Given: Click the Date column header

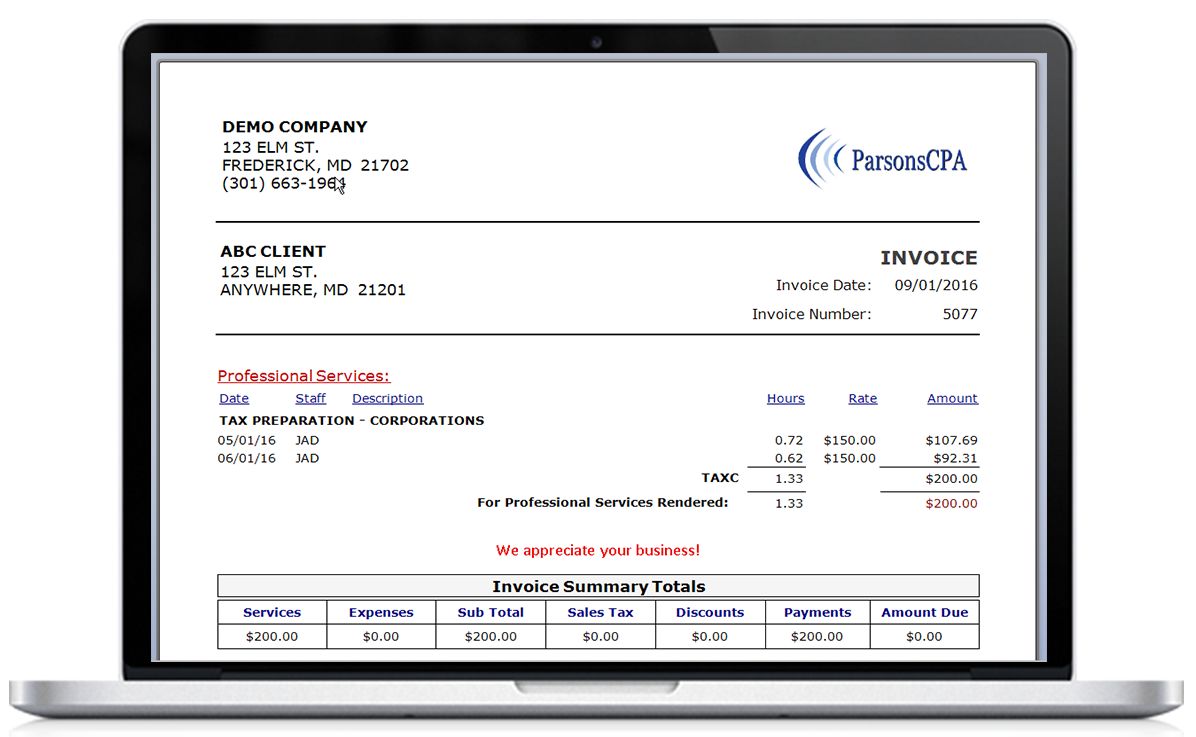Looking at the screenshot, I should pos(233,398).
